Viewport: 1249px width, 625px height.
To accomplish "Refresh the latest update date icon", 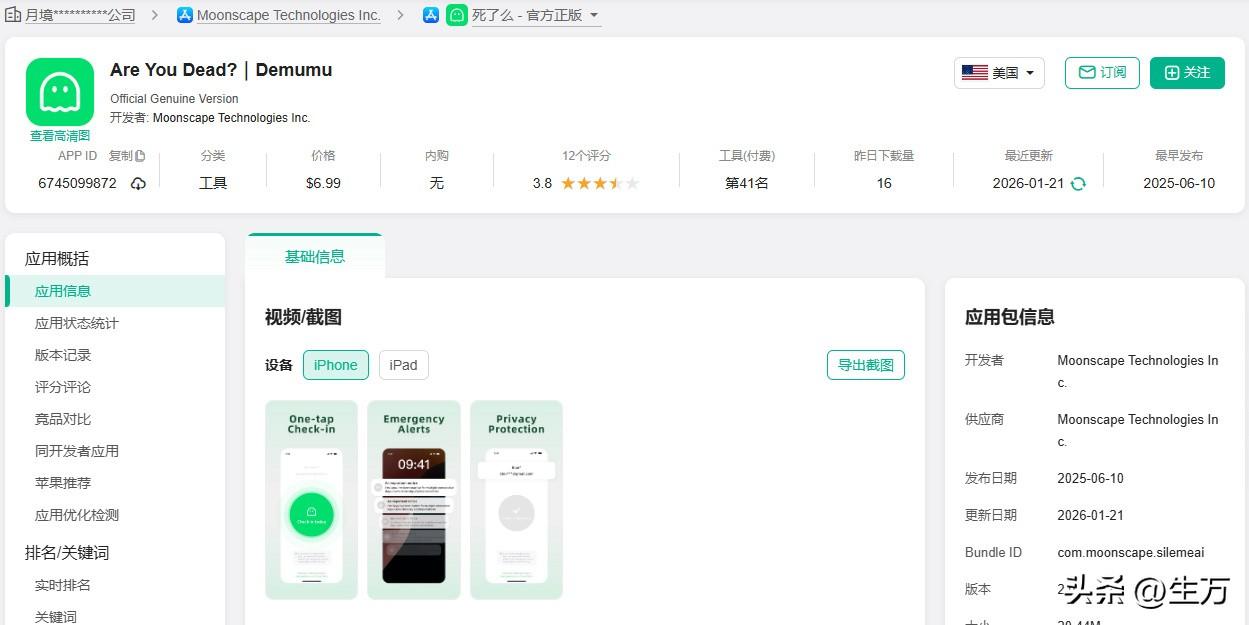I will 1078,183.
